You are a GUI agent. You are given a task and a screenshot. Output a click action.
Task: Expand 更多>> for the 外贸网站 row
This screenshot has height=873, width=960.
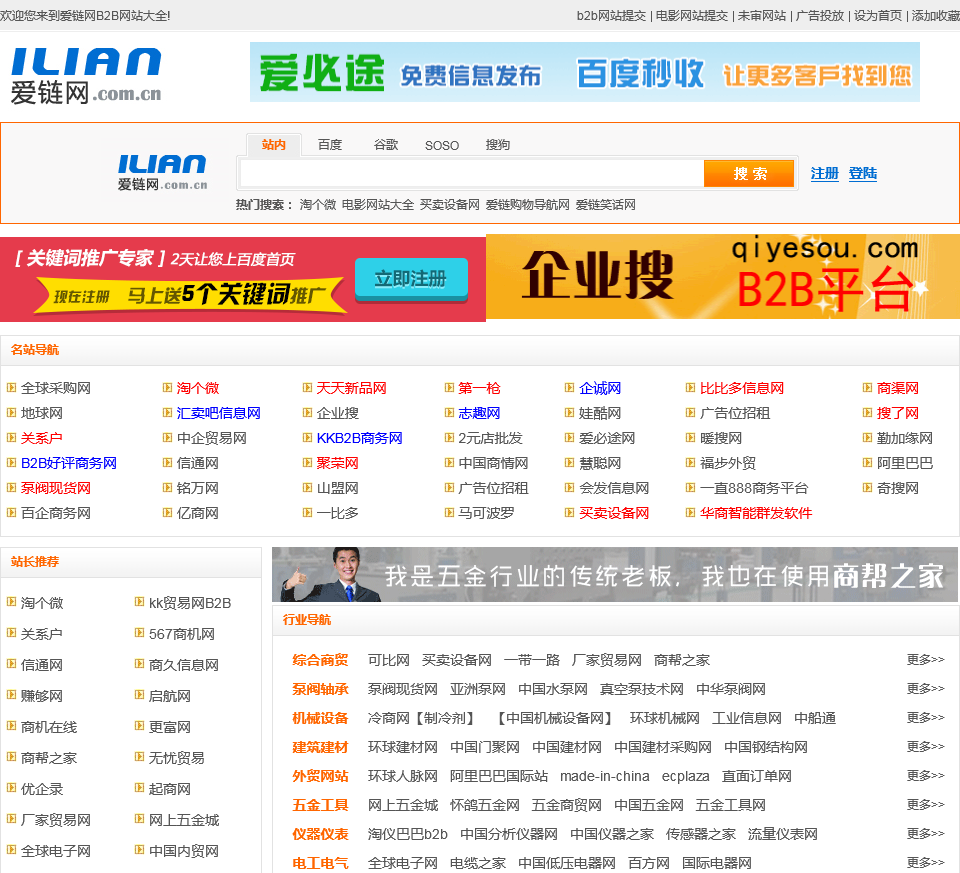pos(925,776)
